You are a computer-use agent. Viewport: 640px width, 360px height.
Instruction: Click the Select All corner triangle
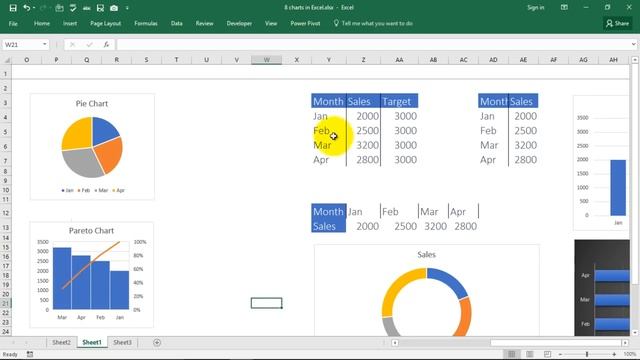[6, 60]
